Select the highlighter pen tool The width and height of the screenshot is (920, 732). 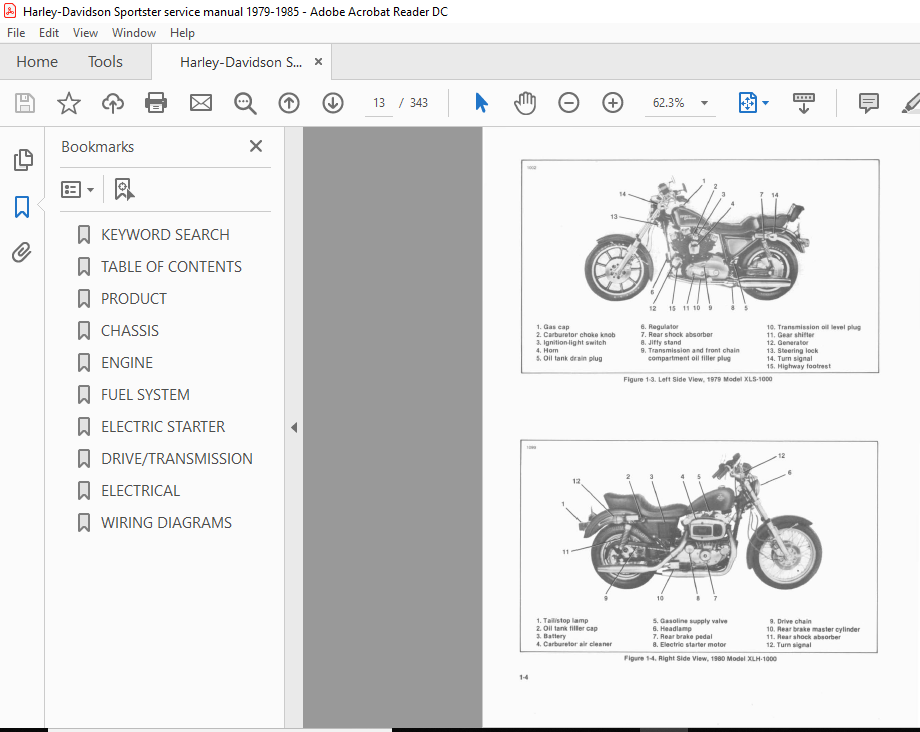point(911,103)
